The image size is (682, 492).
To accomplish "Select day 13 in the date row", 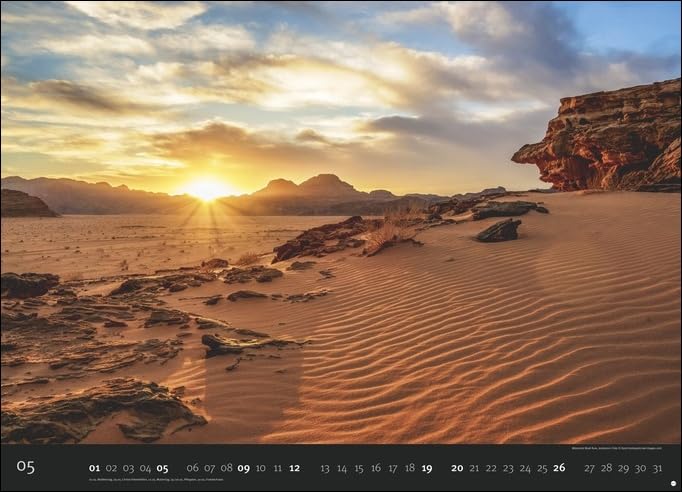I will tap(325, 469).
